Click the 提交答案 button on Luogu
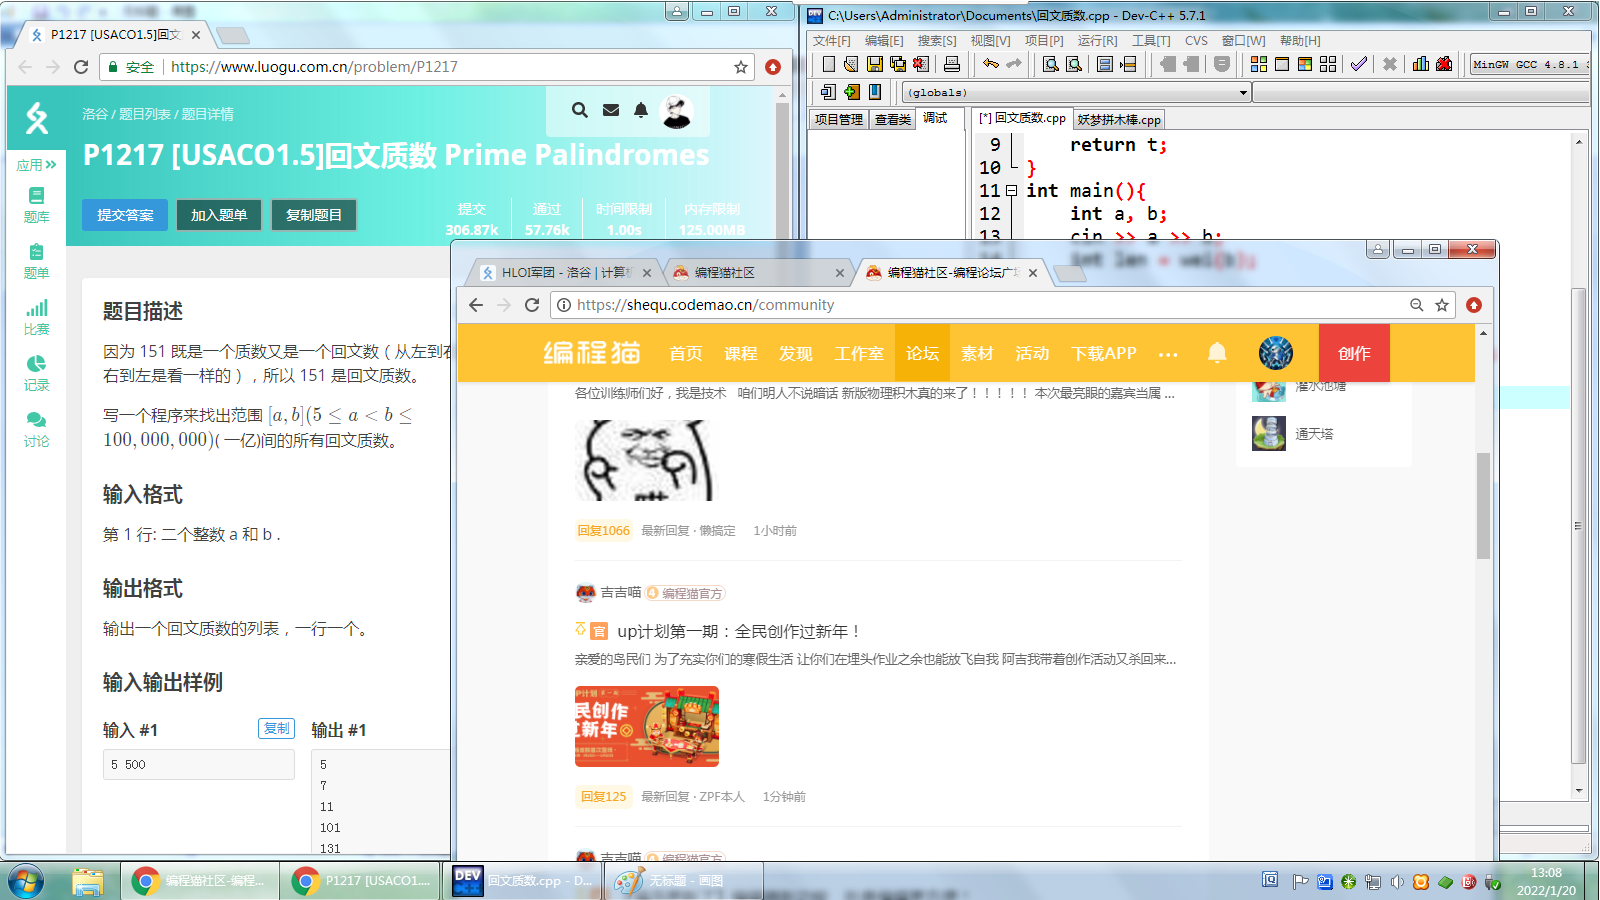The width and height of the screenshot is (1600, 900). 126,215
